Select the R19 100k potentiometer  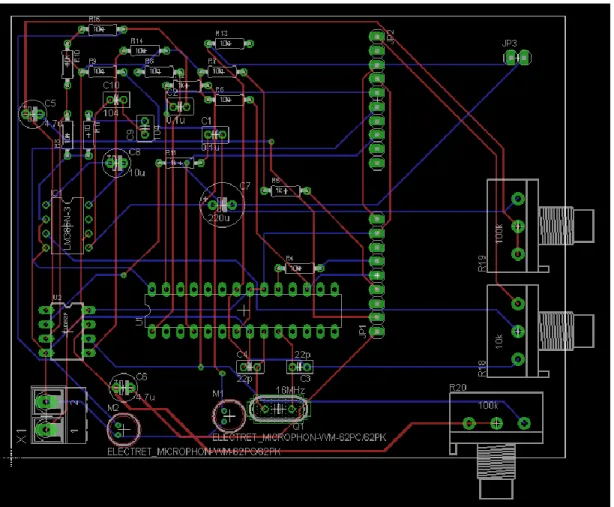540,226
